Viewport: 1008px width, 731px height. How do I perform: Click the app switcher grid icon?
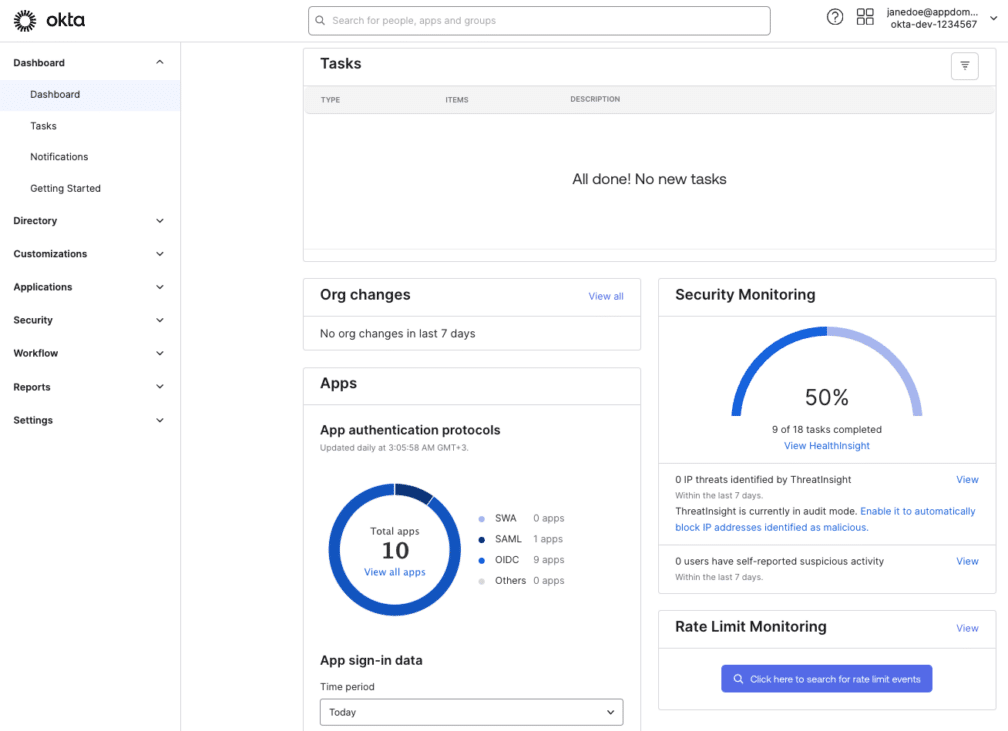click(865, 17)
